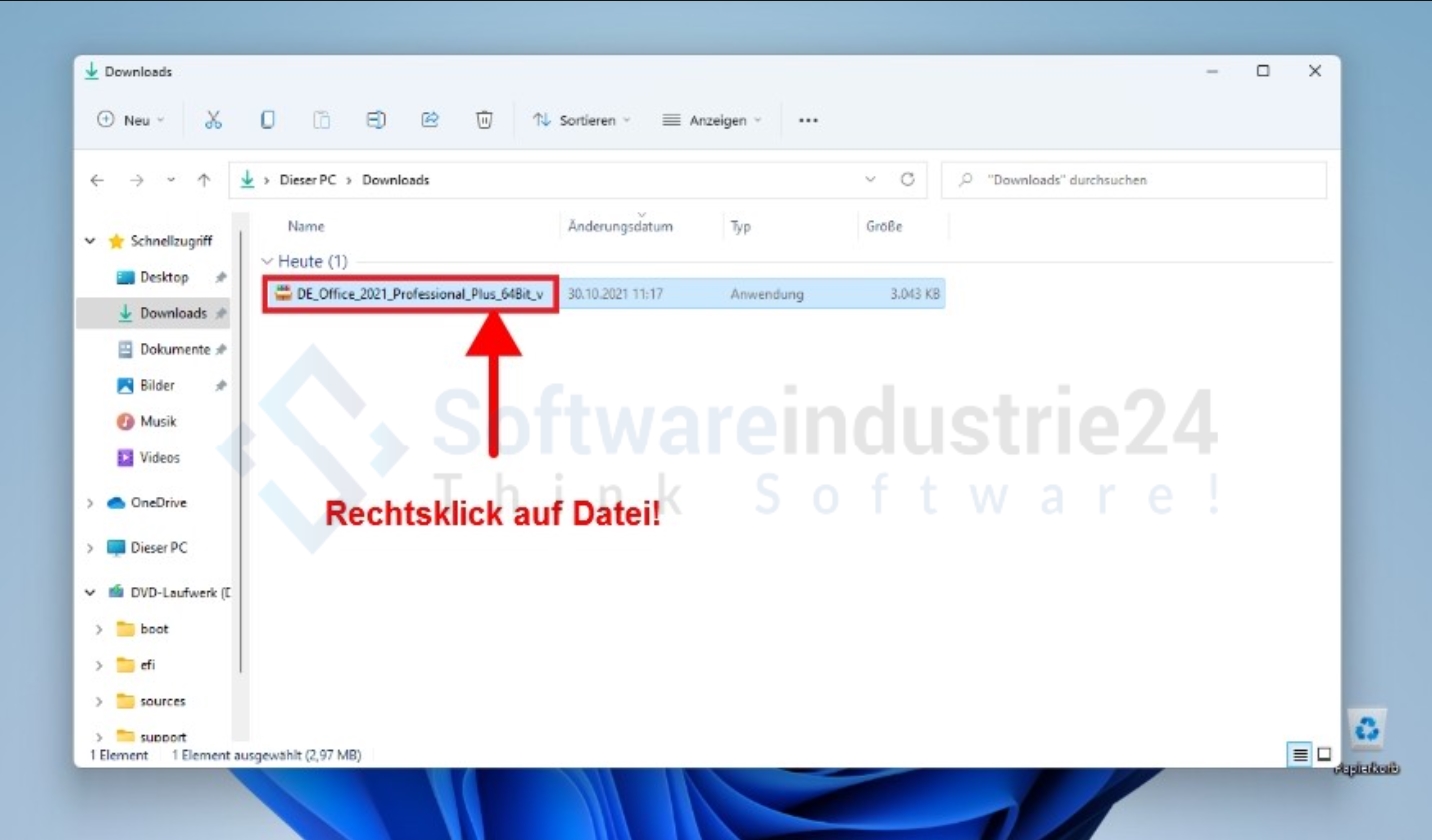The image size is (1432, 840).
Task: Go forward with the right arrow
Action: [x=136, y=180]
